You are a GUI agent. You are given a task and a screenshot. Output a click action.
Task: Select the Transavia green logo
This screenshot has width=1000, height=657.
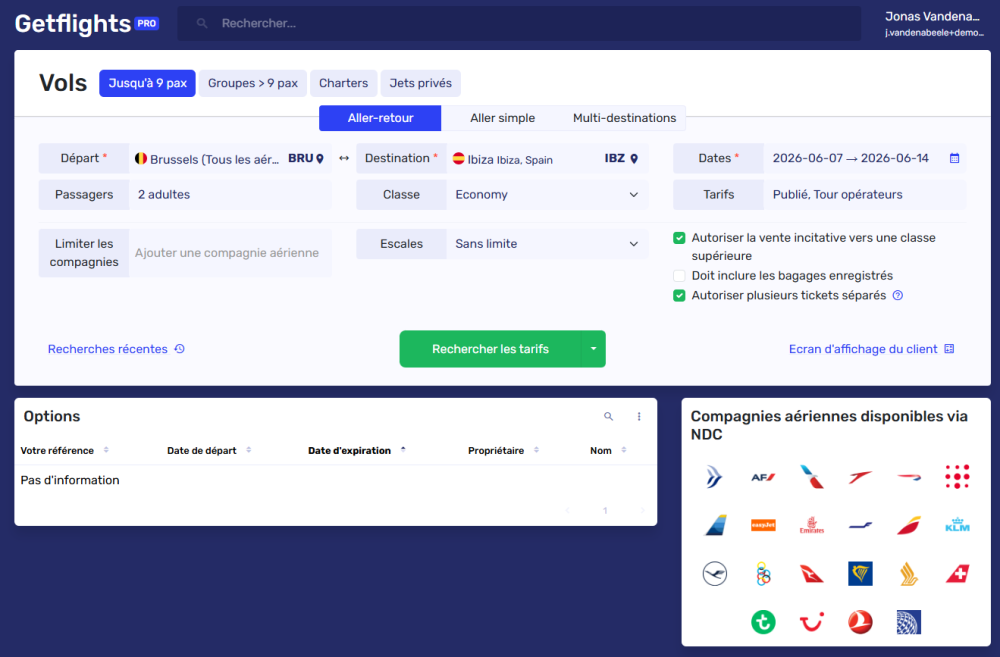click(x=763, y=621)
